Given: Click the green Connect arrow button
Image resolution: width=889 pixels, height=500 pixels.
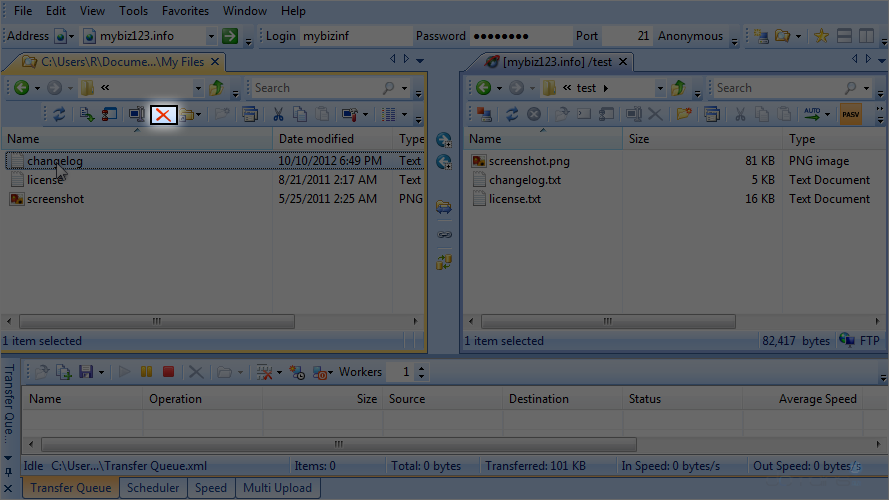Looking at the screenshot, I should click(230, 36).
